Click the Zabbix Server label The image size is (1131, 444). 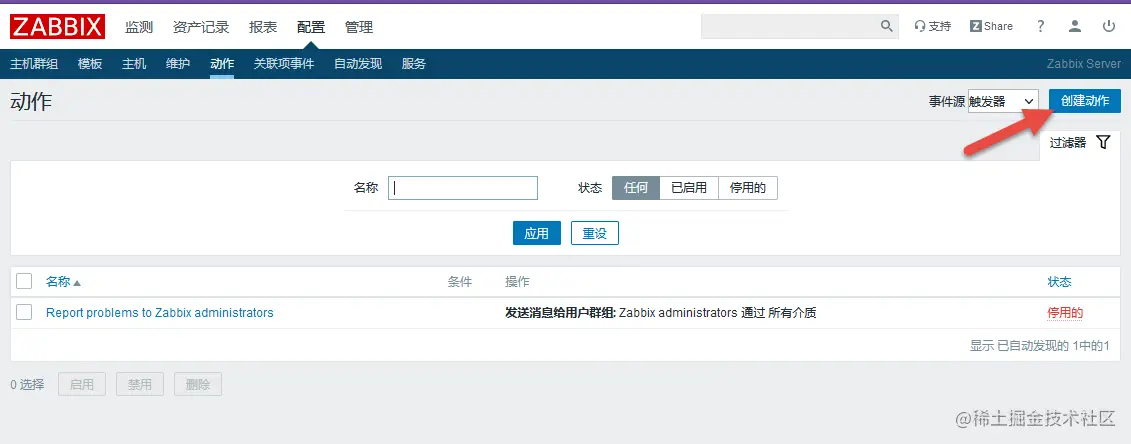point(1084,63)
